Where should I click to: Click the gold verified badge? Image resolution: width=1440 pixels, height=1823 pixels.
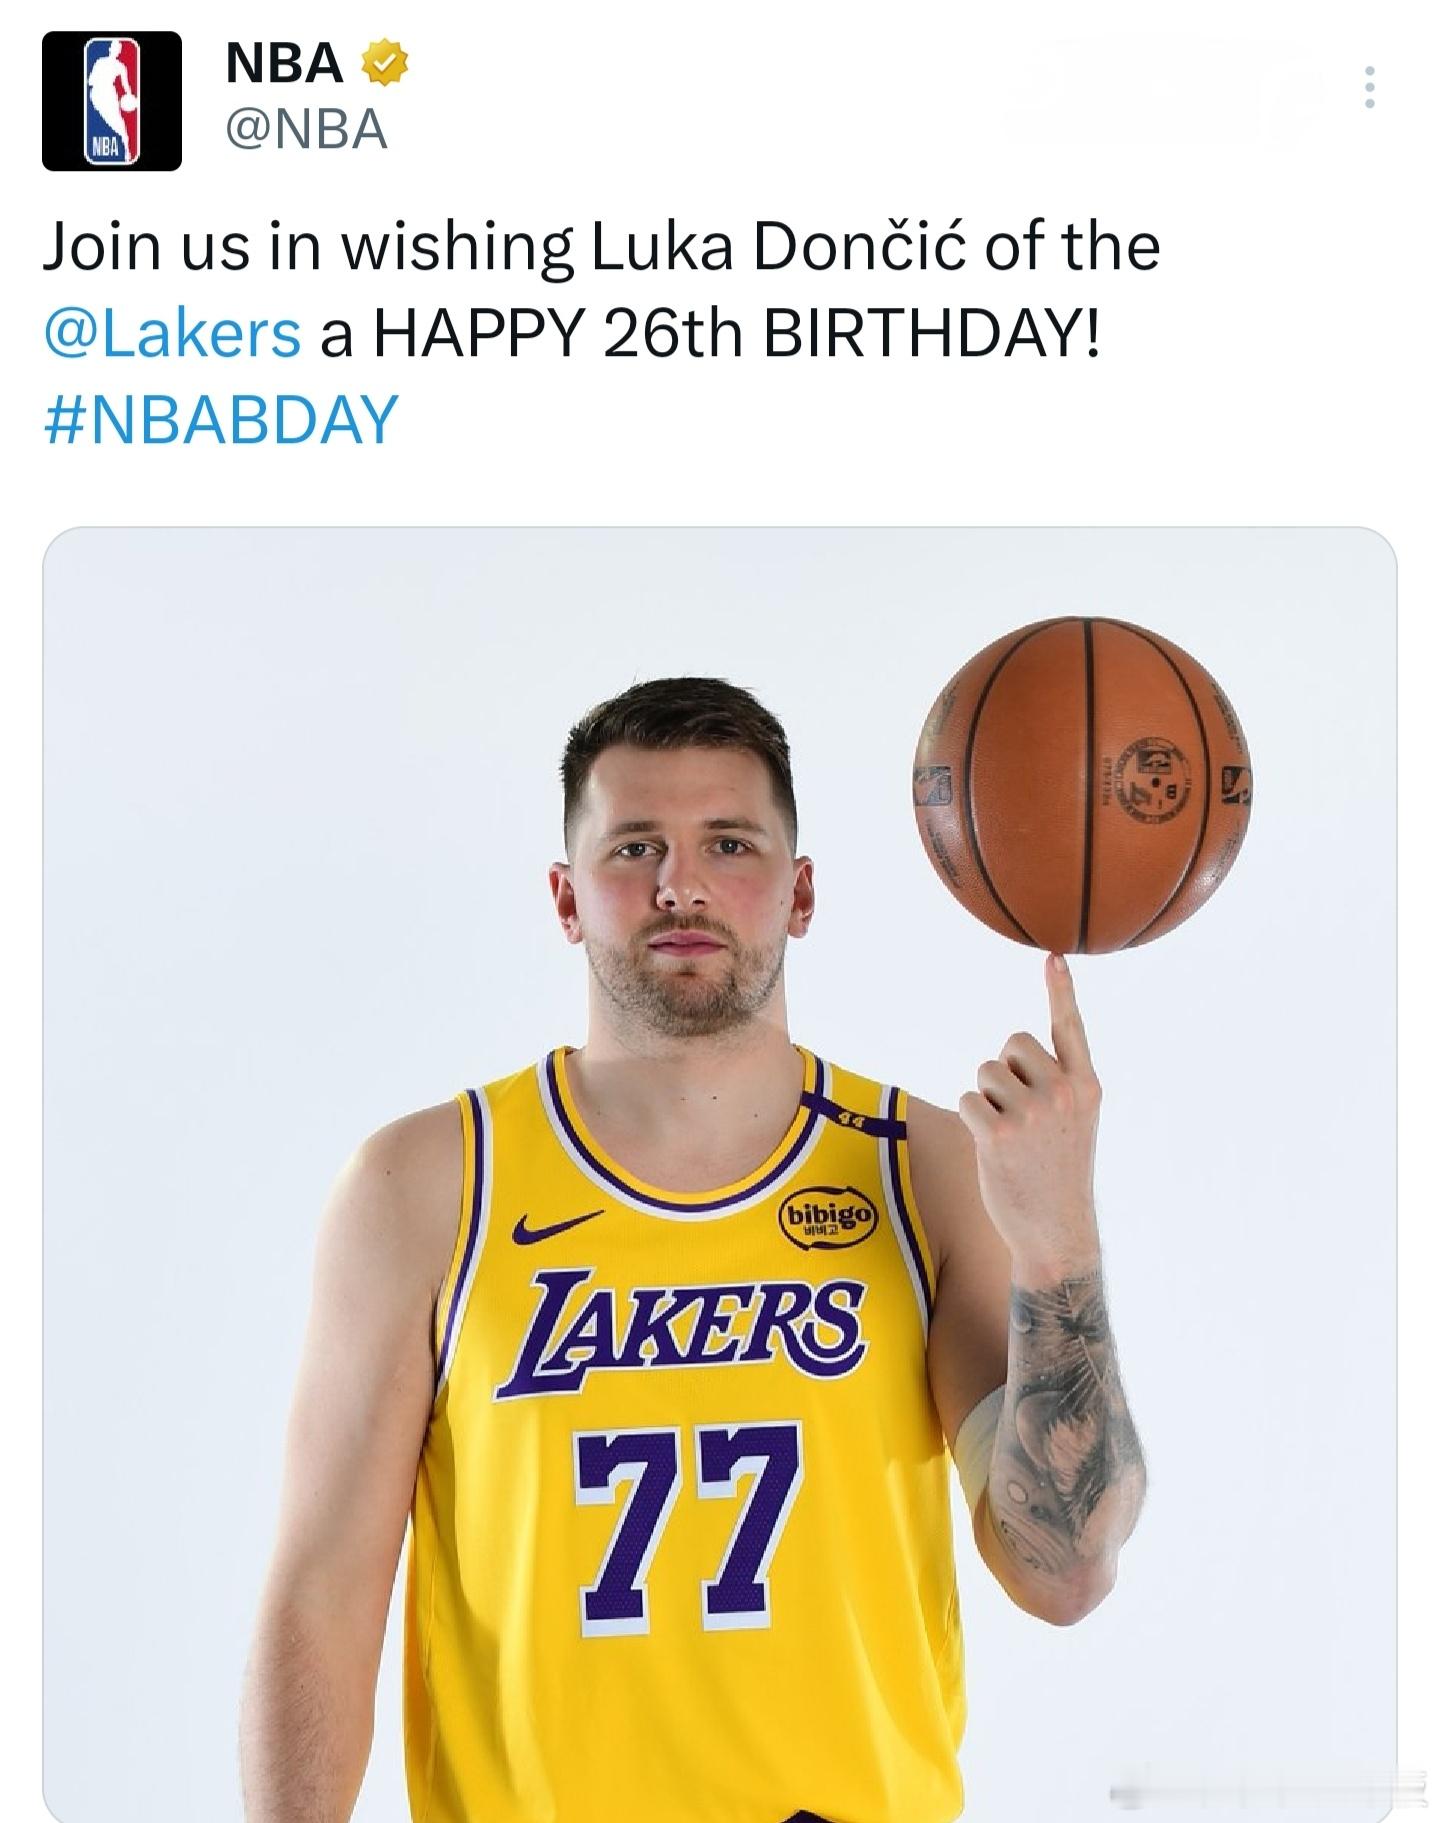coord(384,63)
